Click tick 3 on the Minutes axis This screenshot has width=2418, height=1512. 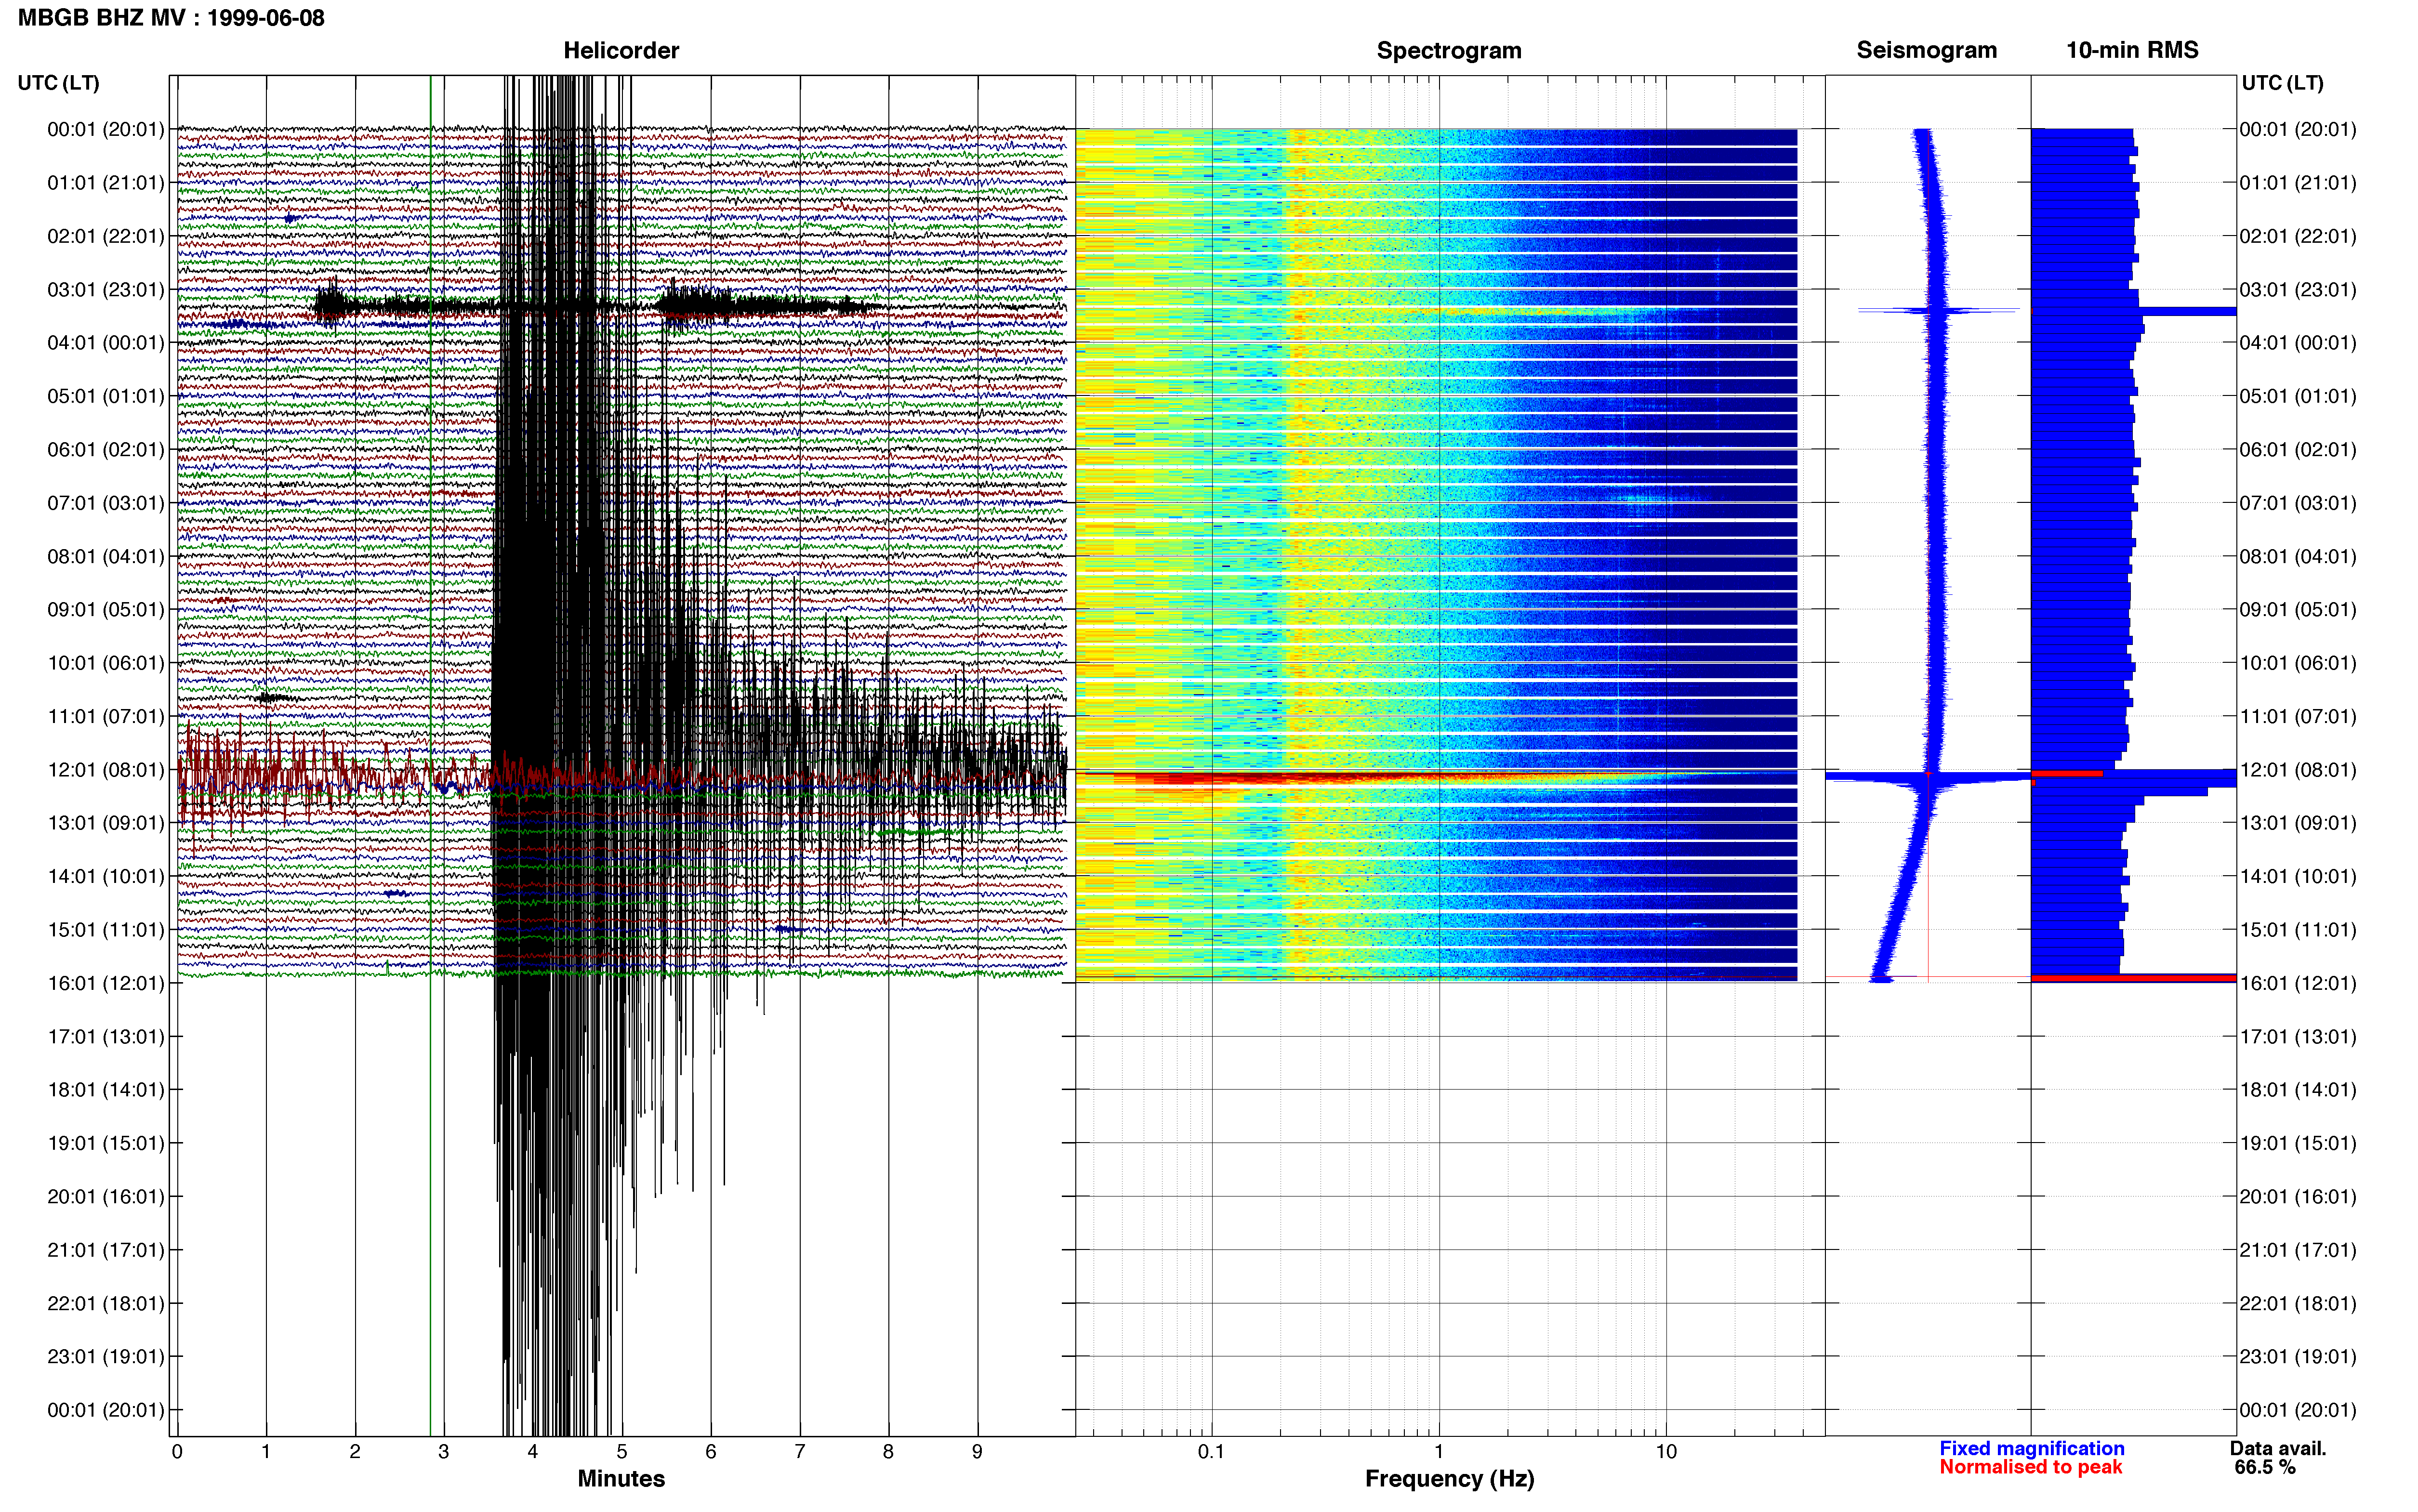[444, 1452]
